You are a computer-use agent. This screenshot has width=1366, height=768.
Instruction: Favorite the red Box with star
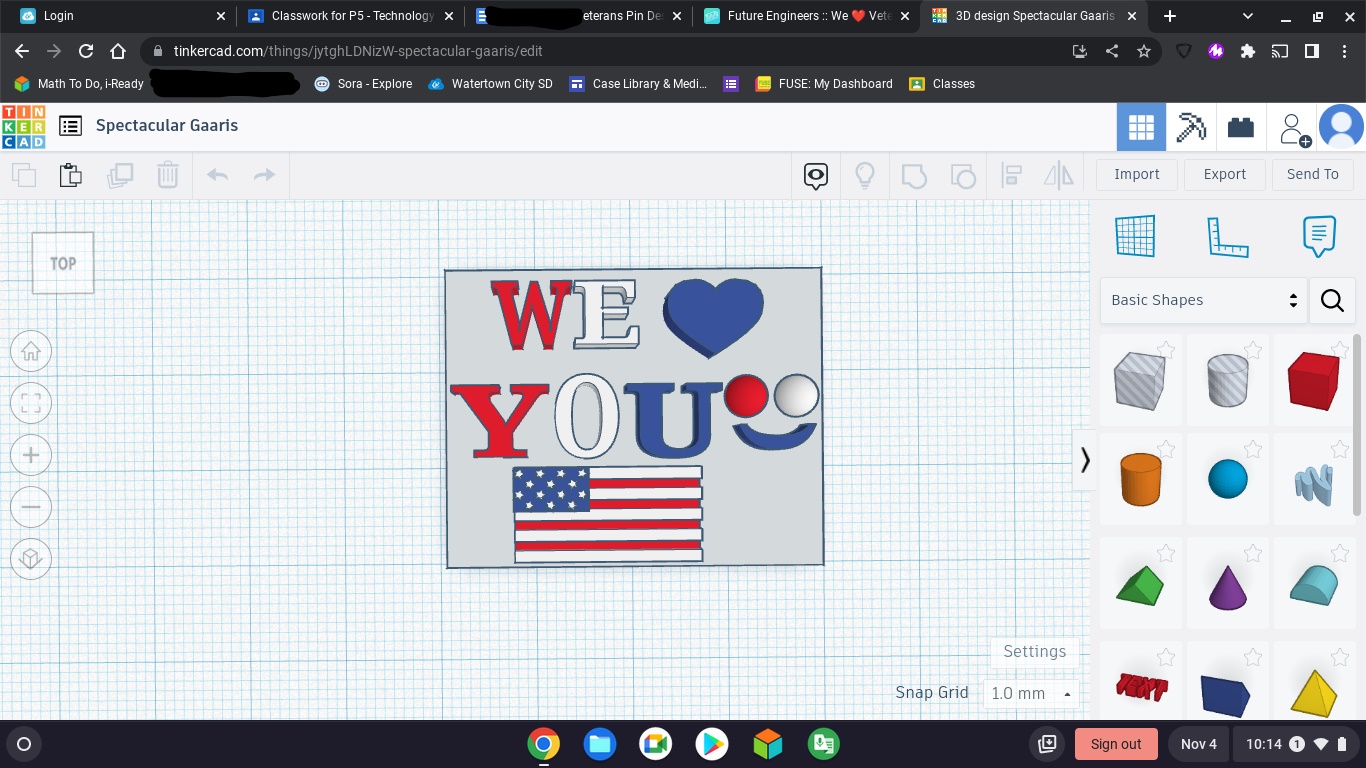coord(1340,349)
